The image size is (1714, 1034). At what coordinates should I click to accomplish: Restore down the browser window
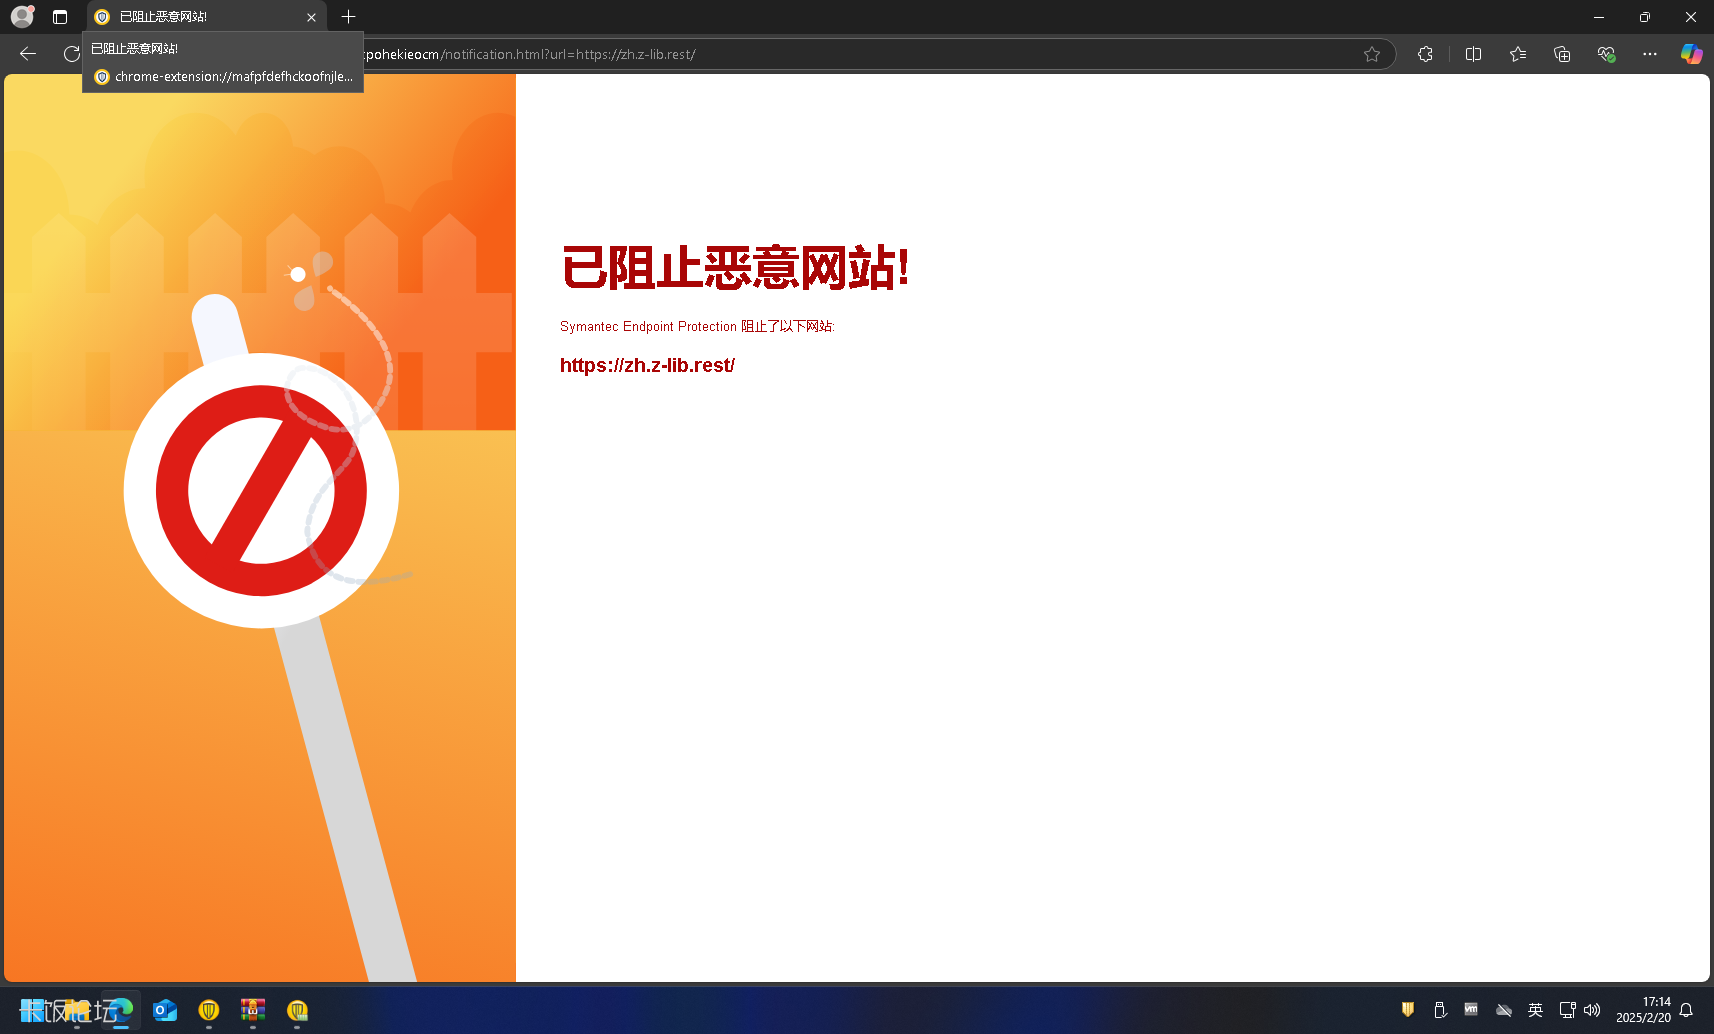coord(1645,17)
